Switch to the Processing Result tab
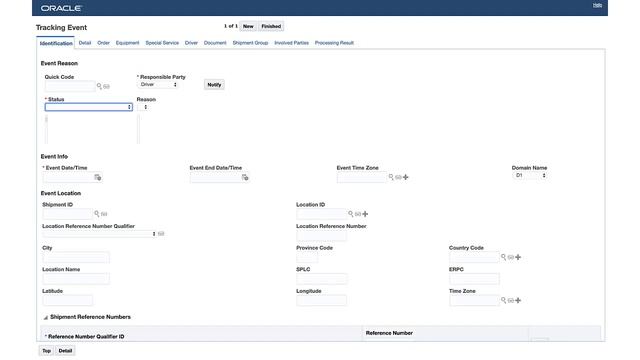This screenshot has width=640, height=360. pyautogui.click(x=334, y=43)
